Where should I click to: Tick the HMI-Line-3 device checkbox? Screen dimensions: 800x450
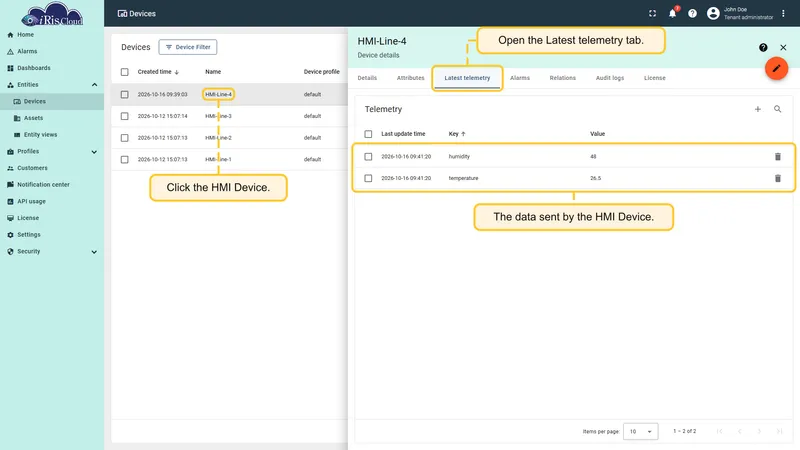(x=124, y=116)
